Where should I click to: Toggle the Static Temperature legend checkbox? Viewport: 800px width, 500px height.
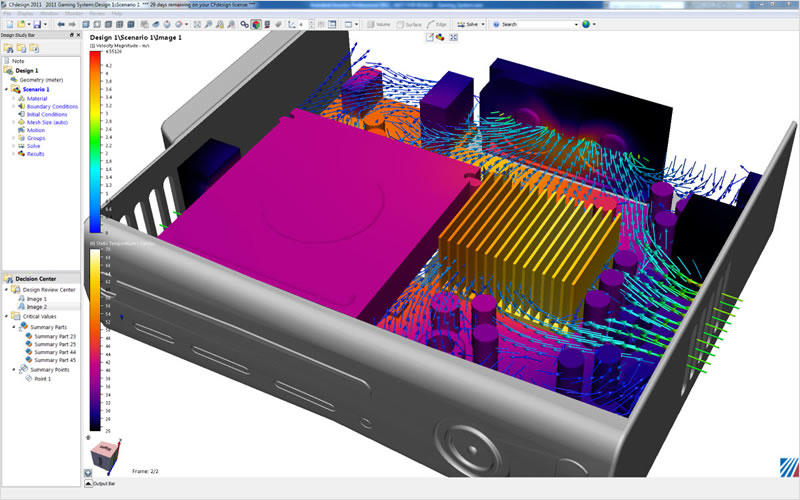point(92,243)
